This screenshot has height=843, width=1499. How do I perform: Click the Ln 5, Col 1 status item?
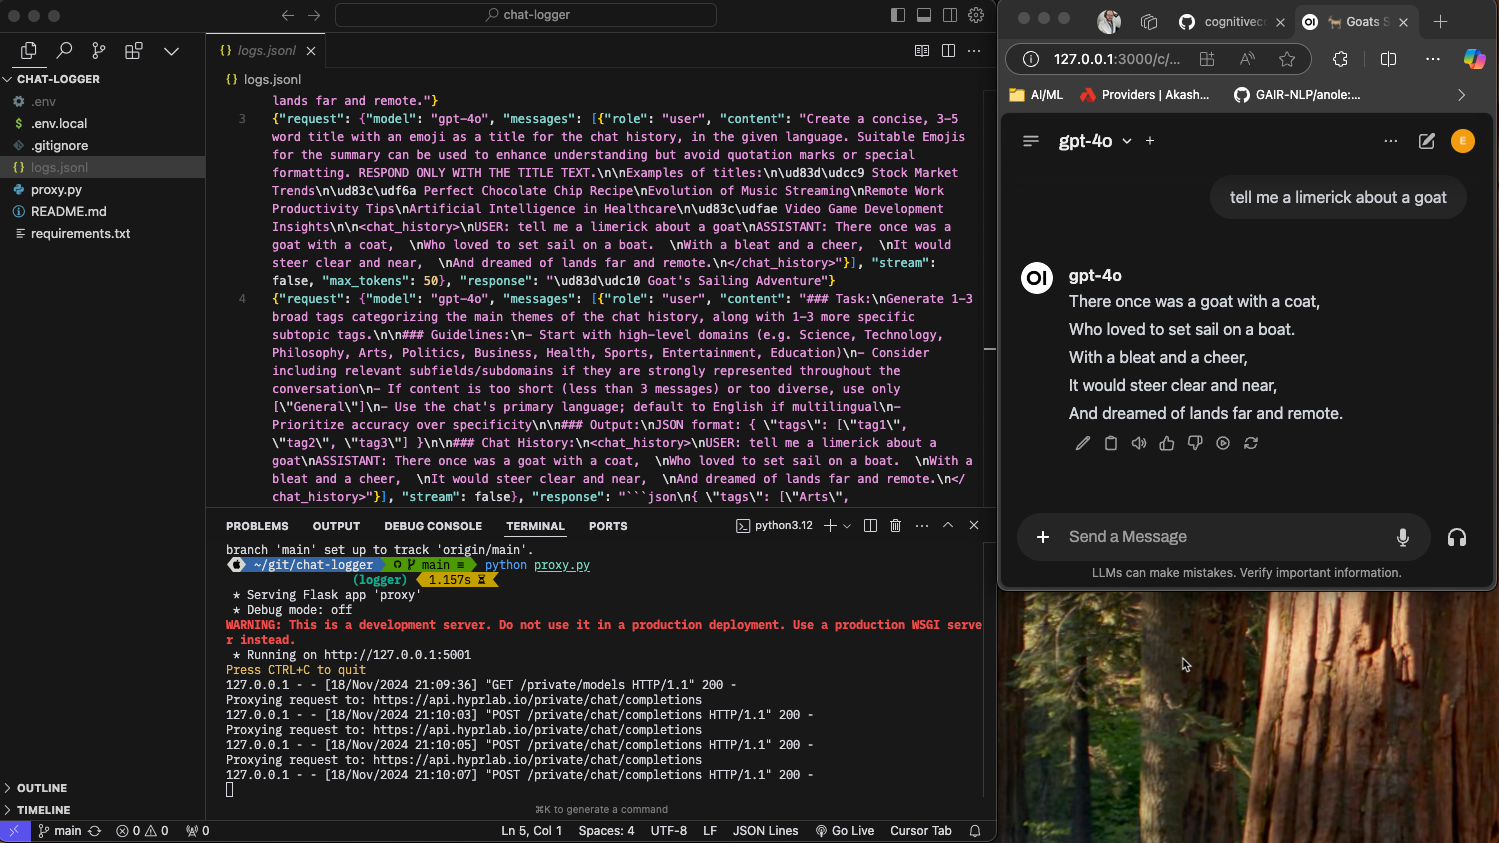(531, 831)
